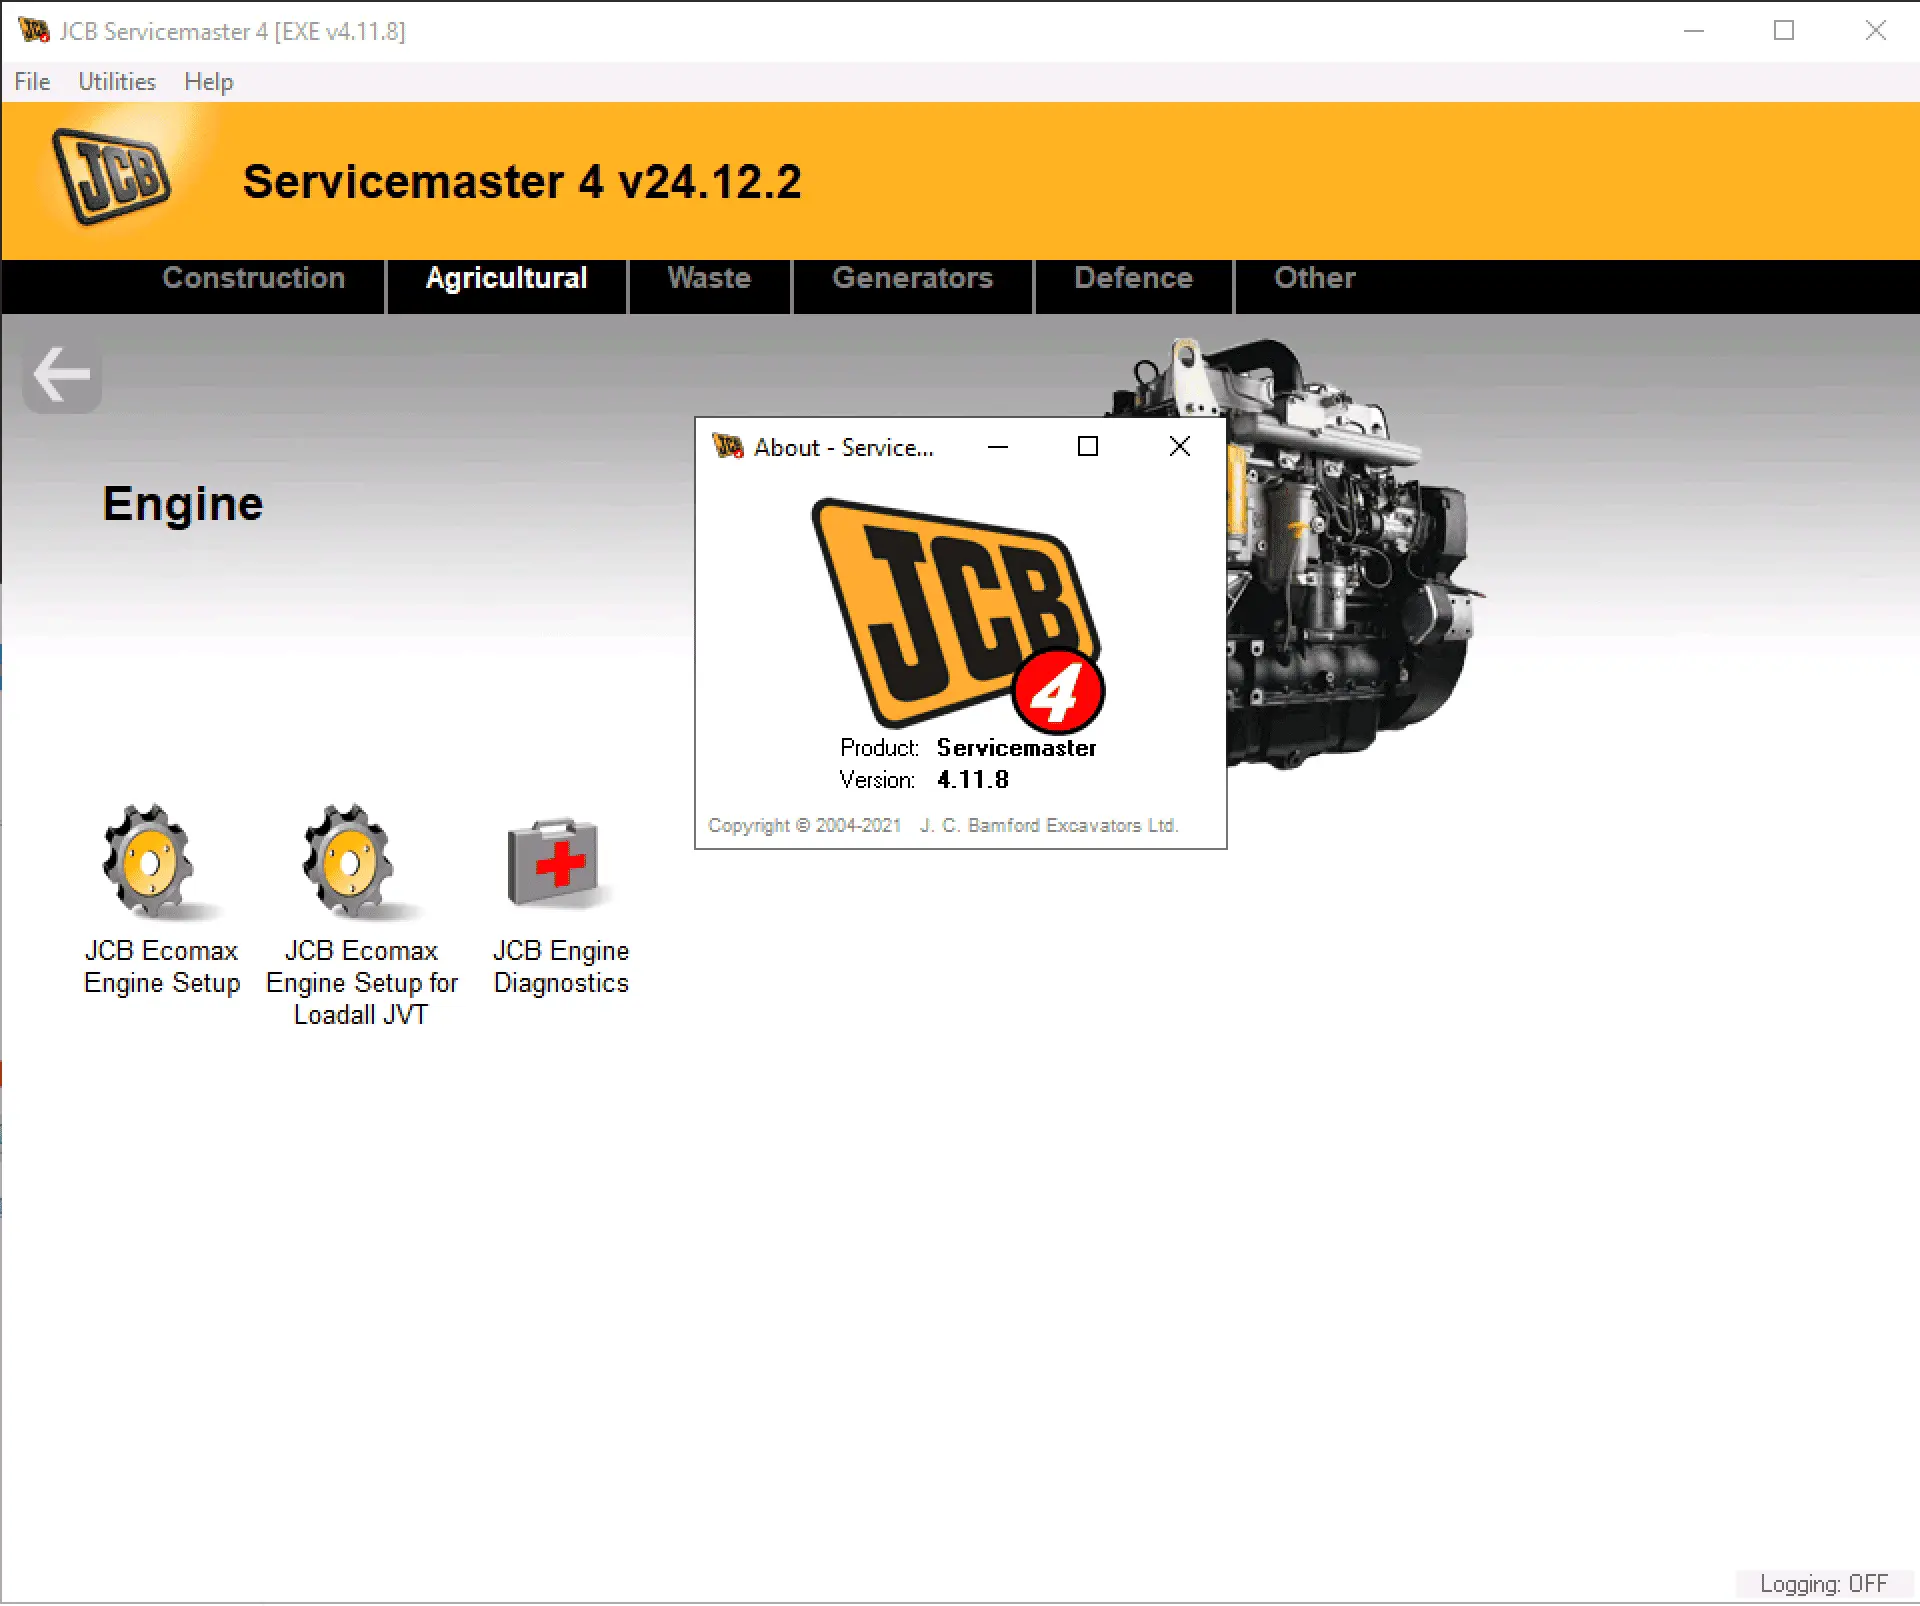Click the JCB app icon in main title bar

[x=33, y=31]
